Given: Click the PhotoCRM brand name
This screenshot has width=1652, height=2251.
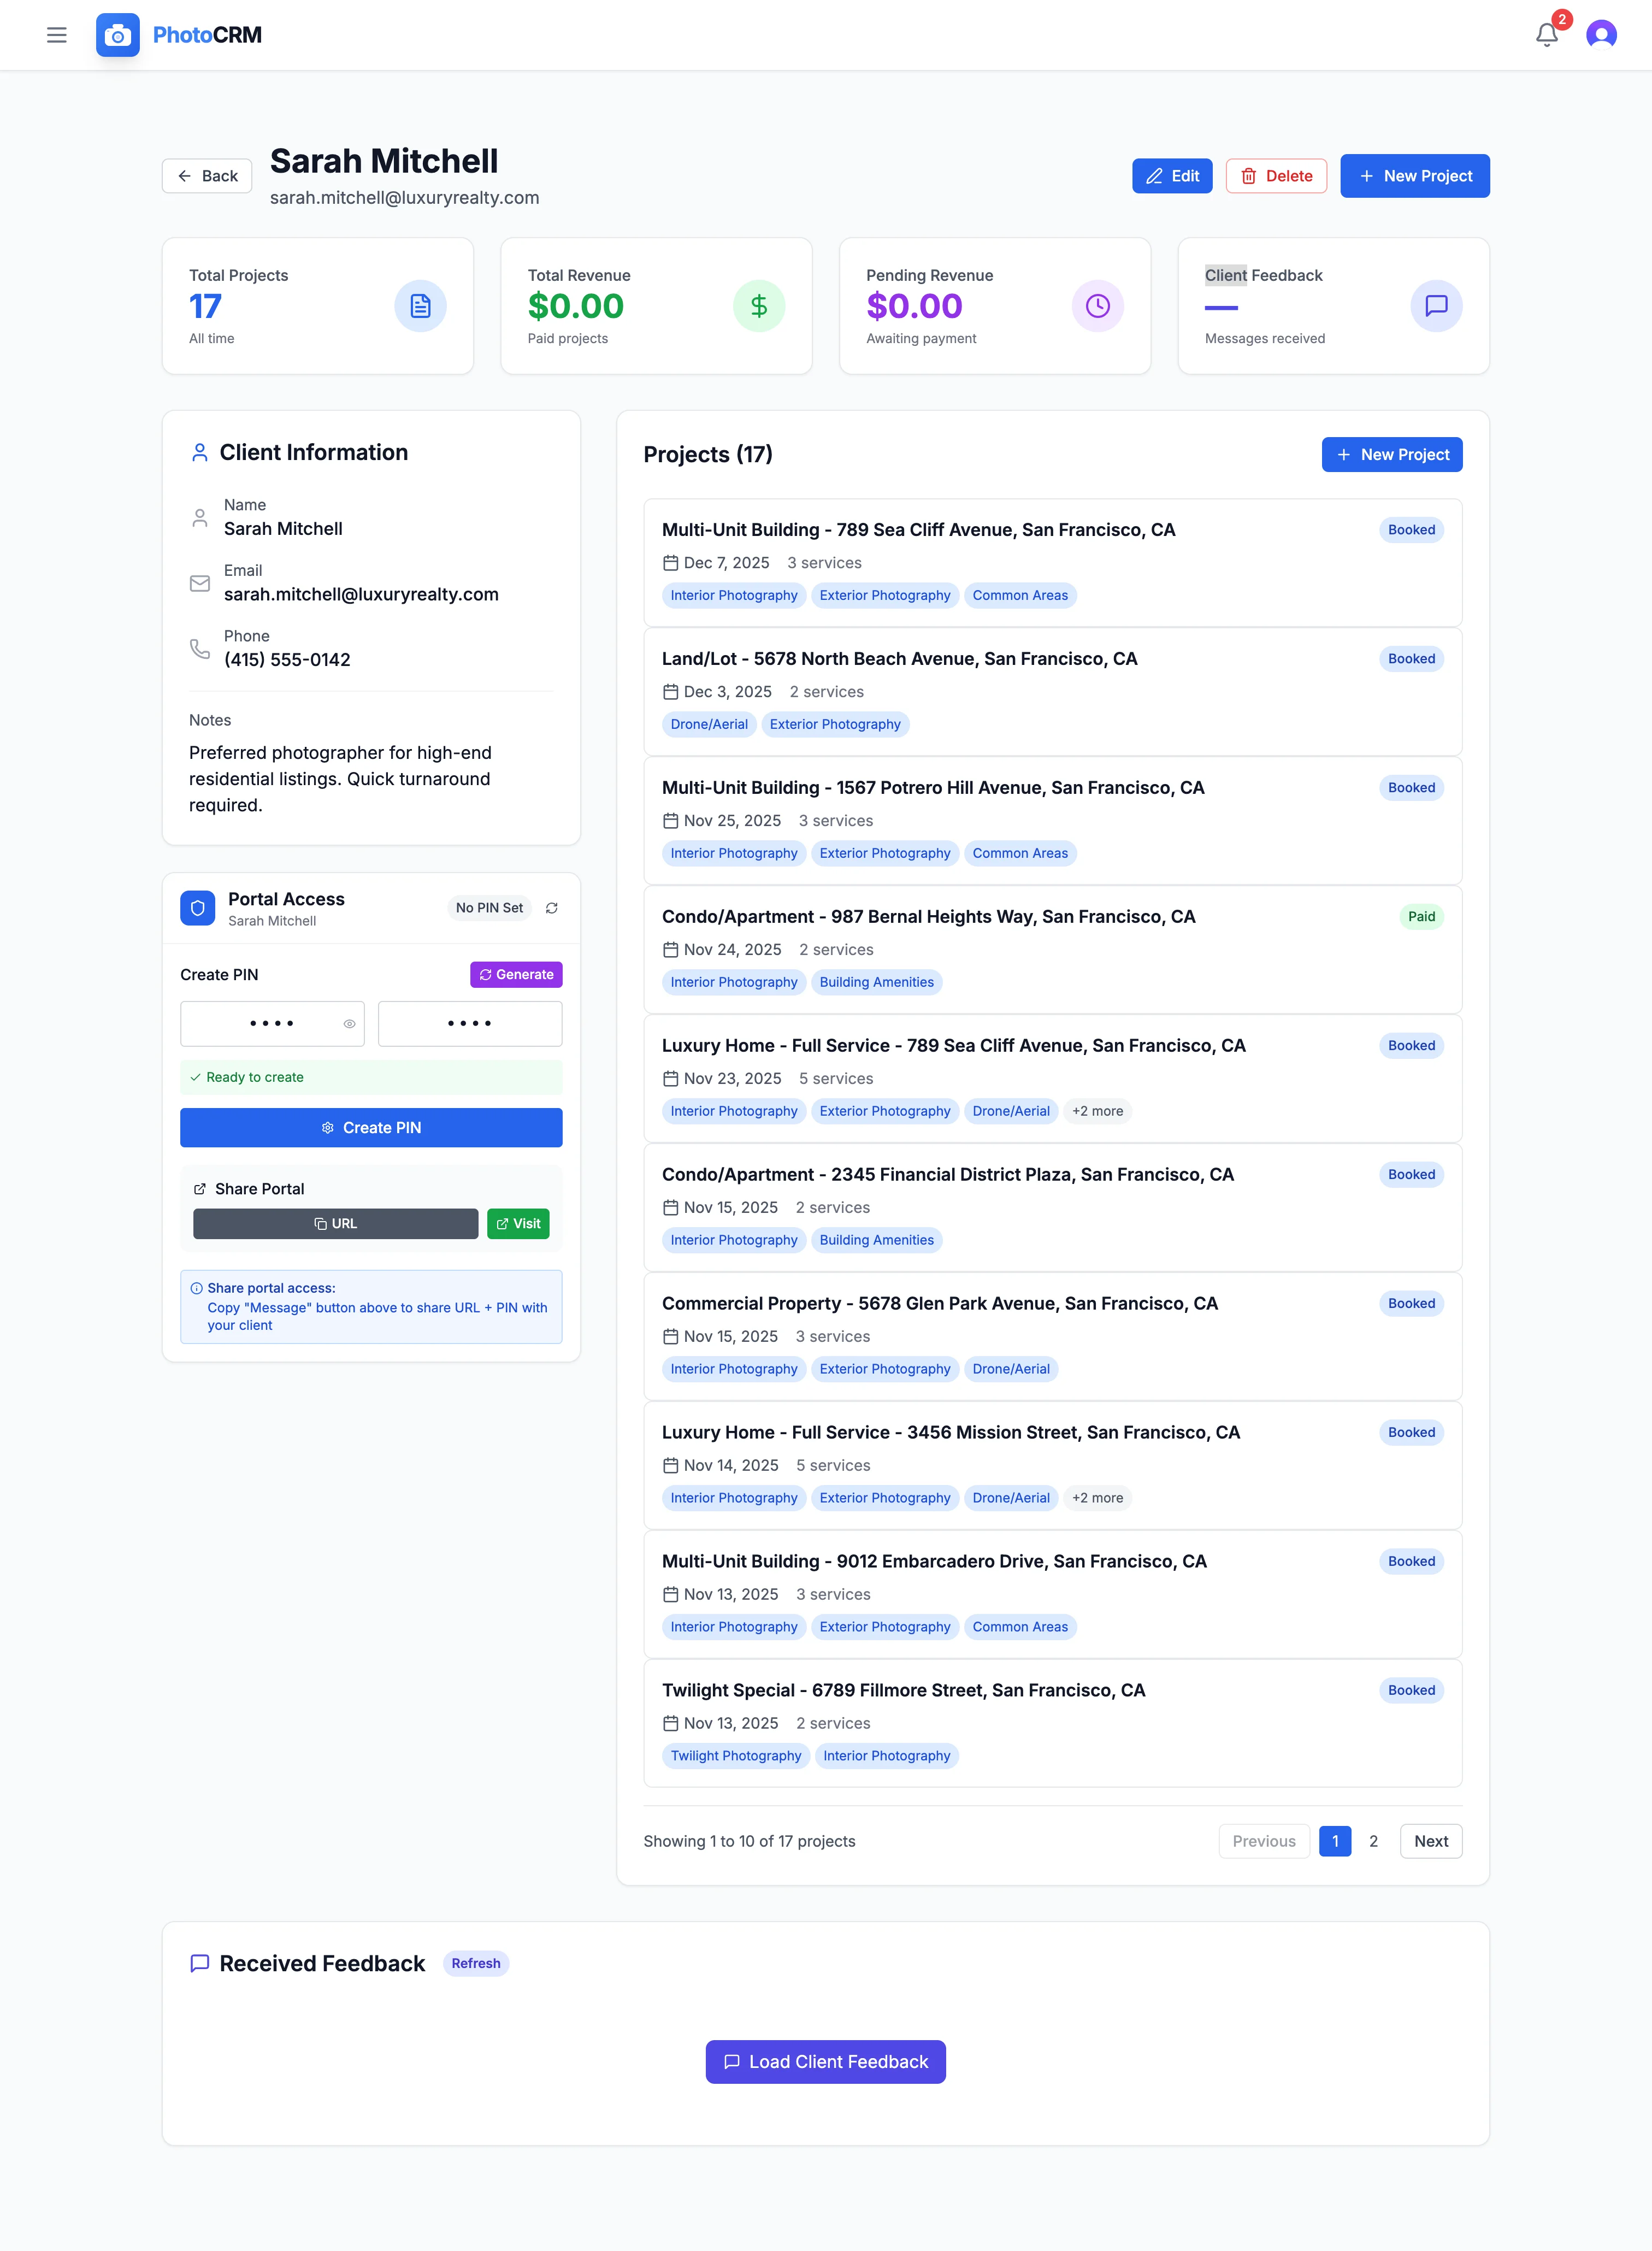Looking at the screenshot, I should pyautogui.click(x=207, y=35).
